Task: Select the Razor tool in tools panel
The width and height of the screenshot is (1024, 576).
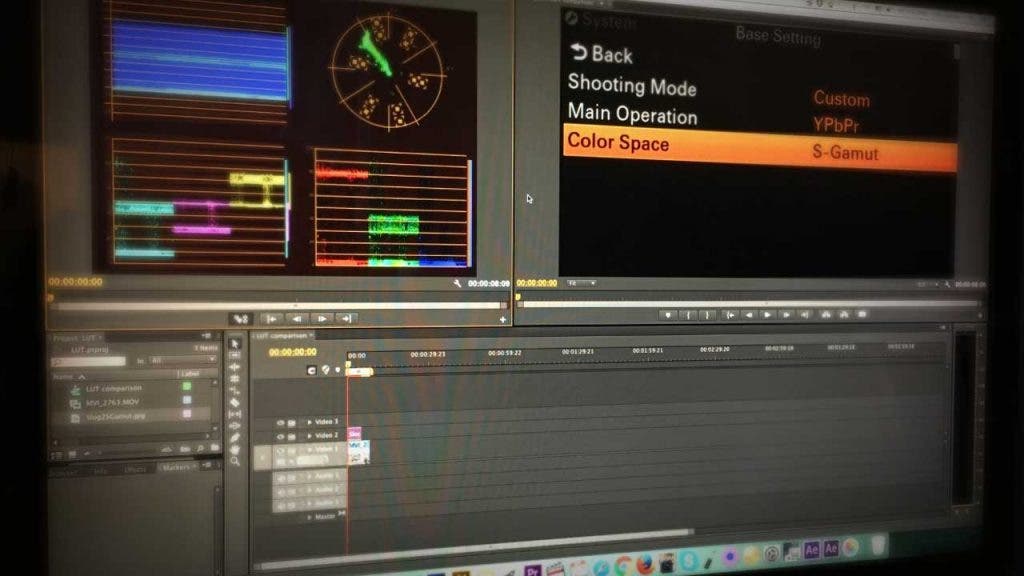Action: (235, 402)
